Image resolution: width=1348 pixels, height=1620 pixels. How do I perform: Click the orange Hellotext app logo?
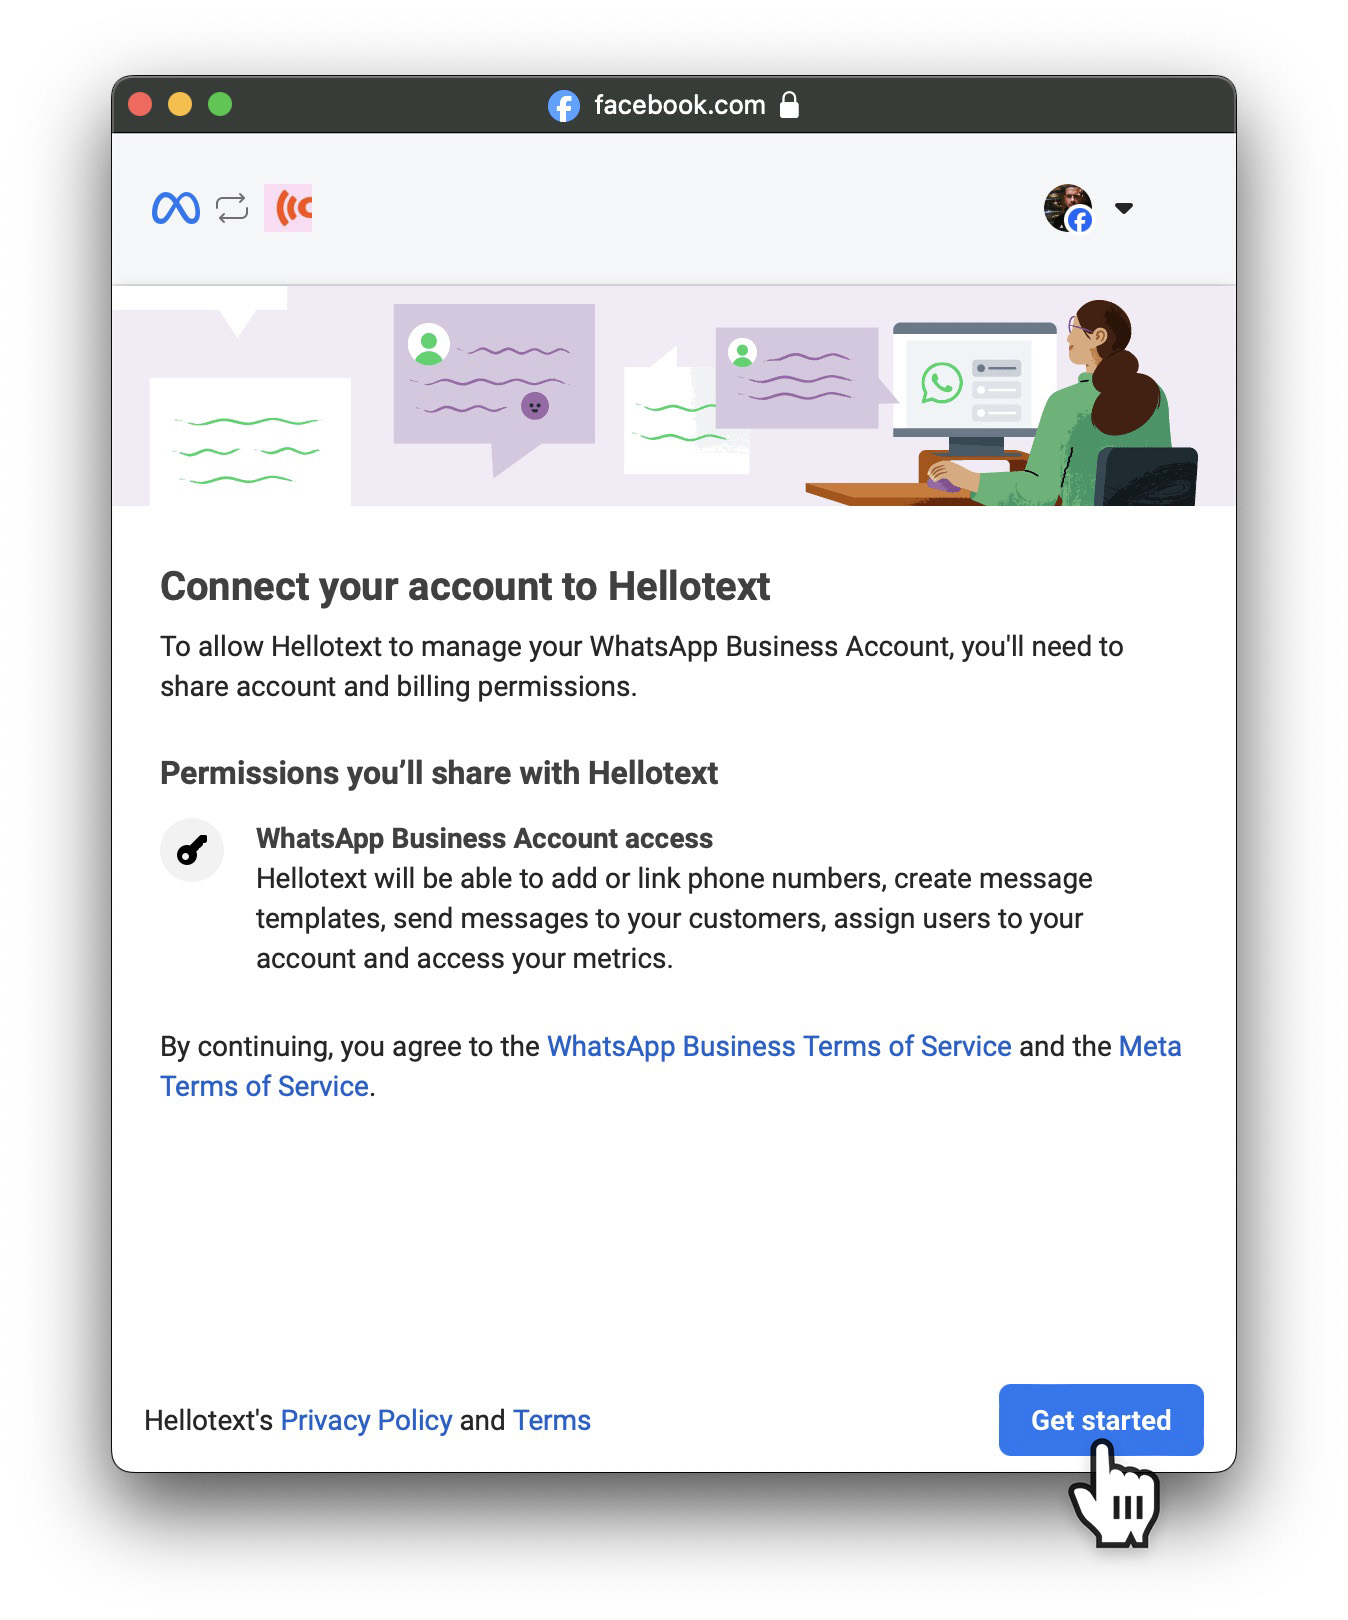(288, 208)
